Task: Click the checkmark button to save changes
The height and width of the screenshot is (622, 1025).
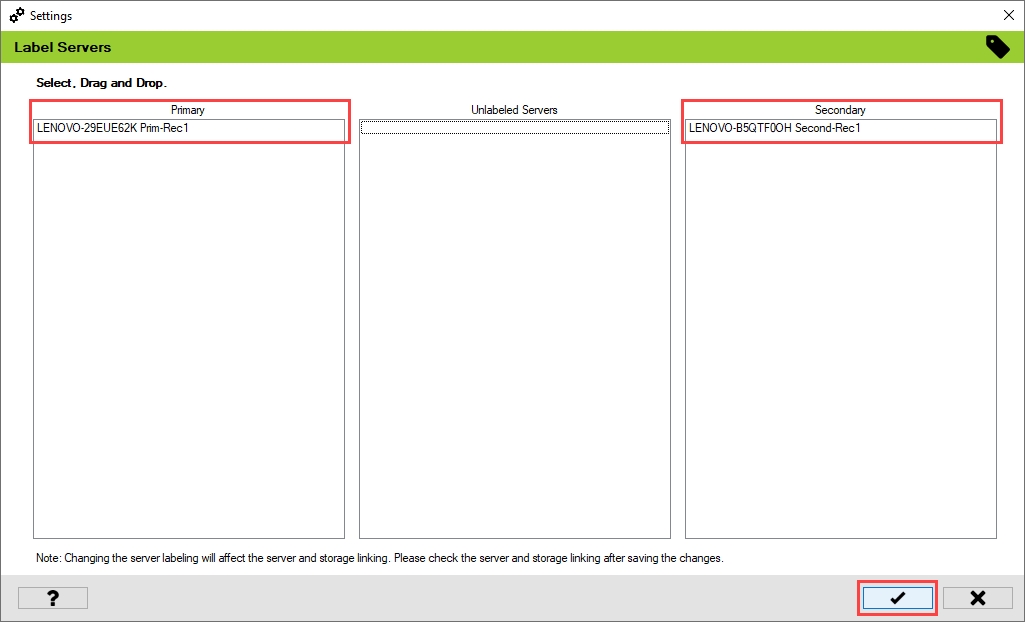Action: click(x=897, y=598)
